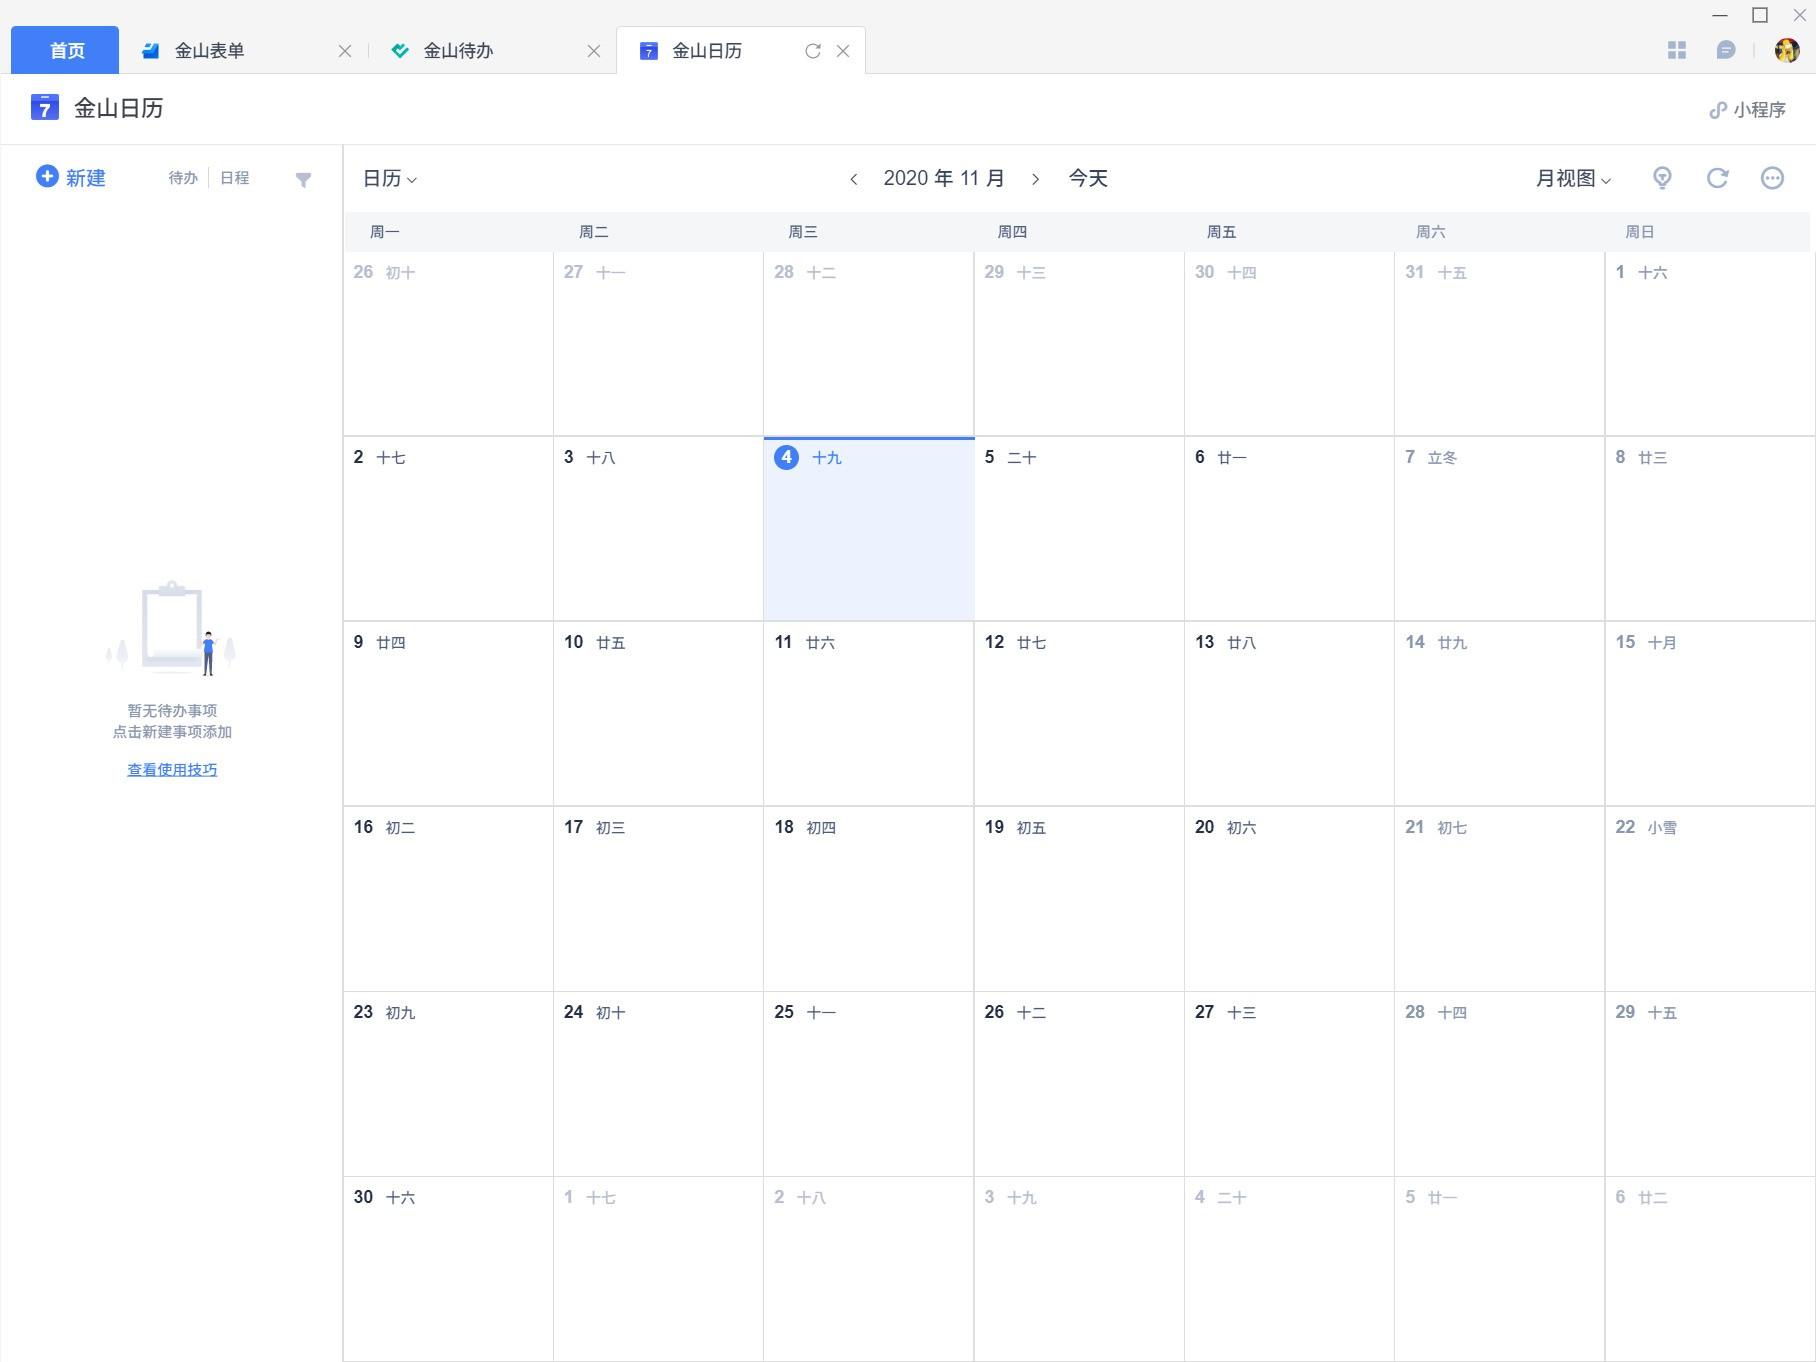
Task: Switch sidebar to 待办 view
Action: tap(183, 178)
